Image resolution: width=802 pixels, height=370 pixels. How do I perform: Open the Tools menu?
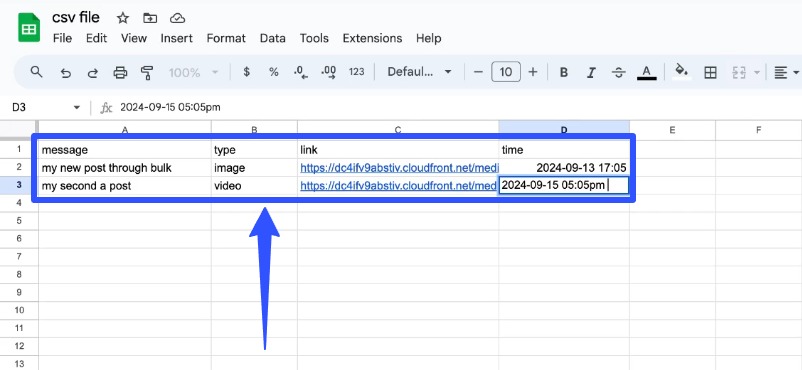click(314, 38)
